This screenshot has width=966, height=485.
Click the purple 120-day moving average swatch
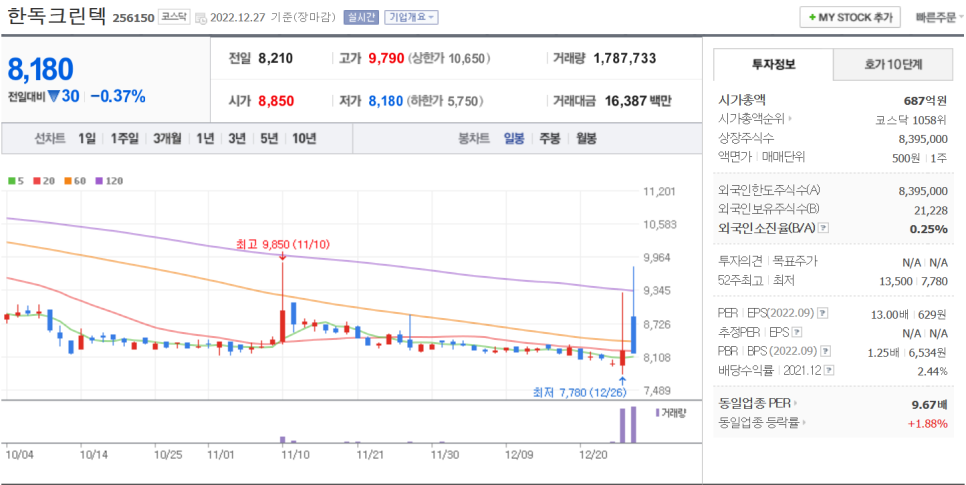(x=99, y=181)
